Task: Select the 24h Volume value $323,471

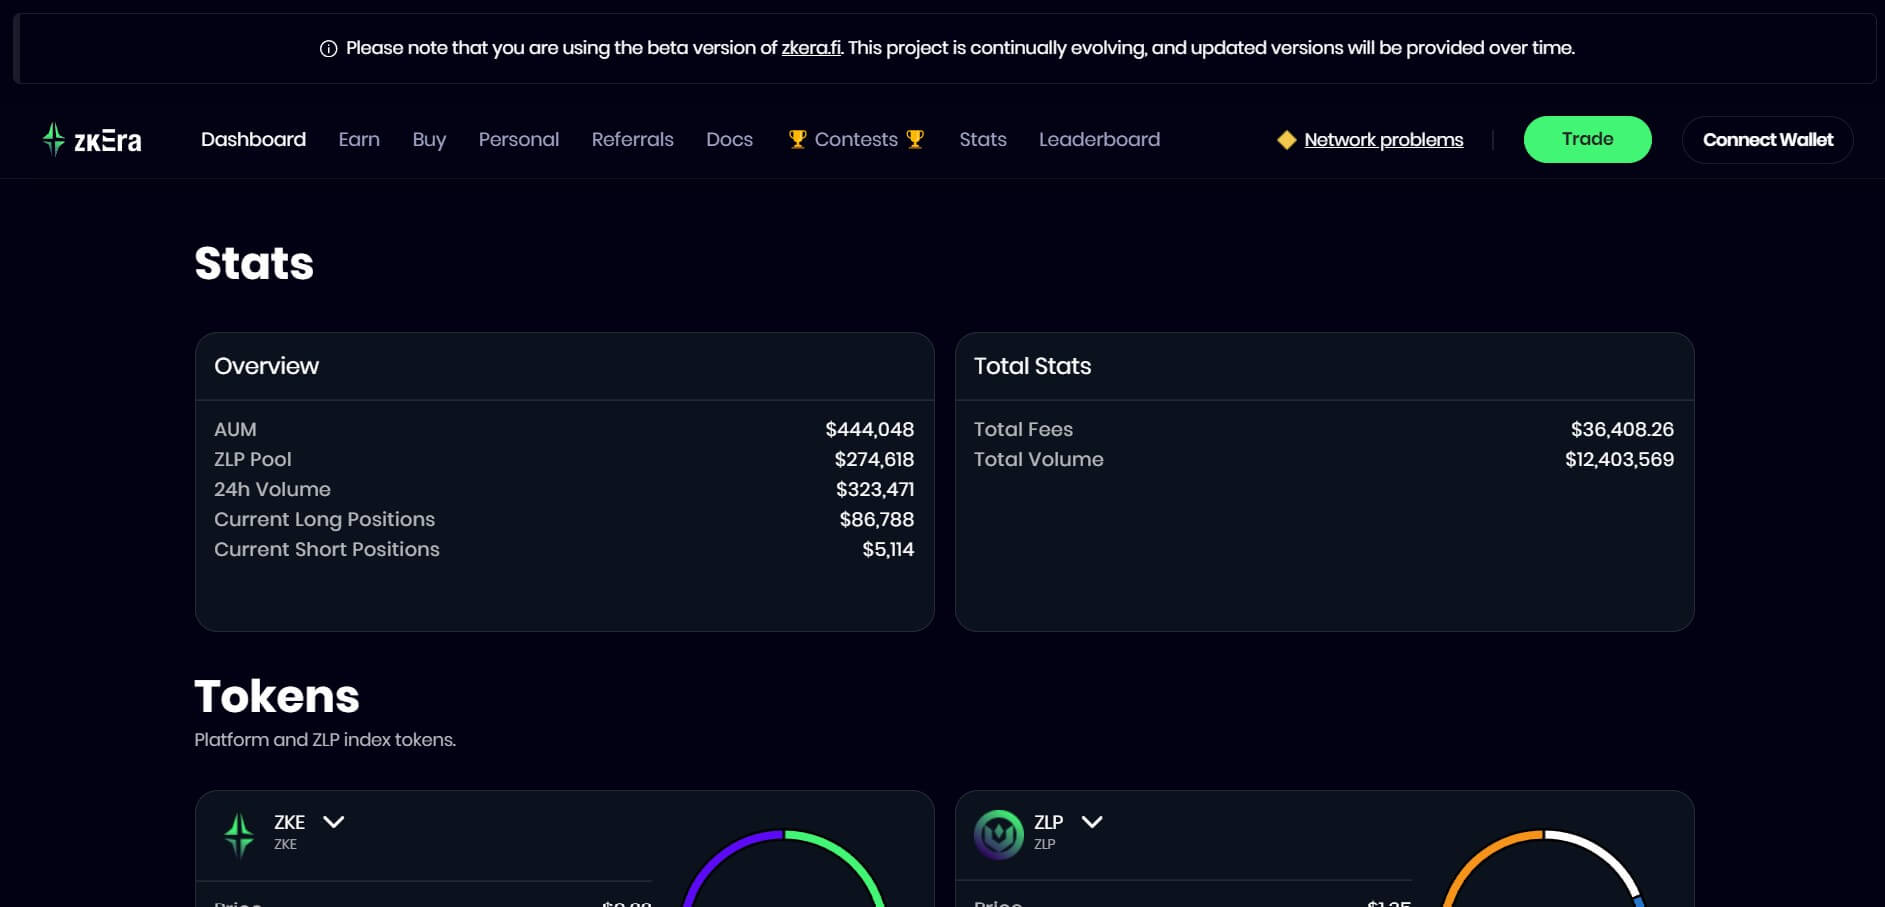Action: point(875,489)
